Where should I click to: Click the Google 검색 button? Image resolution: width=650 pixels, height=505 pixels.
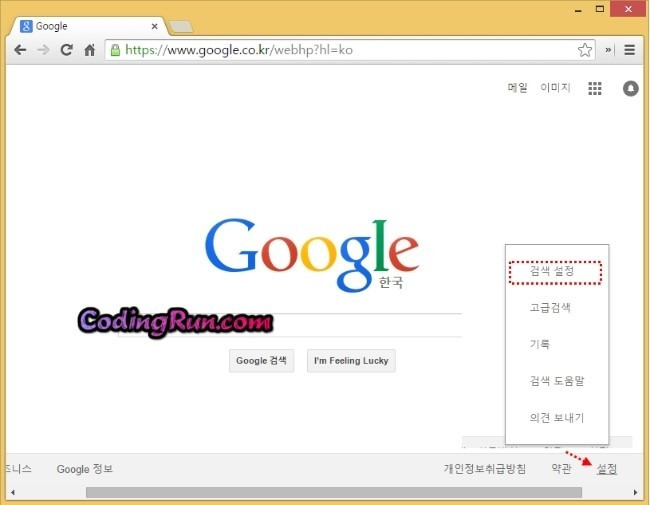click(x=262, y=361)
